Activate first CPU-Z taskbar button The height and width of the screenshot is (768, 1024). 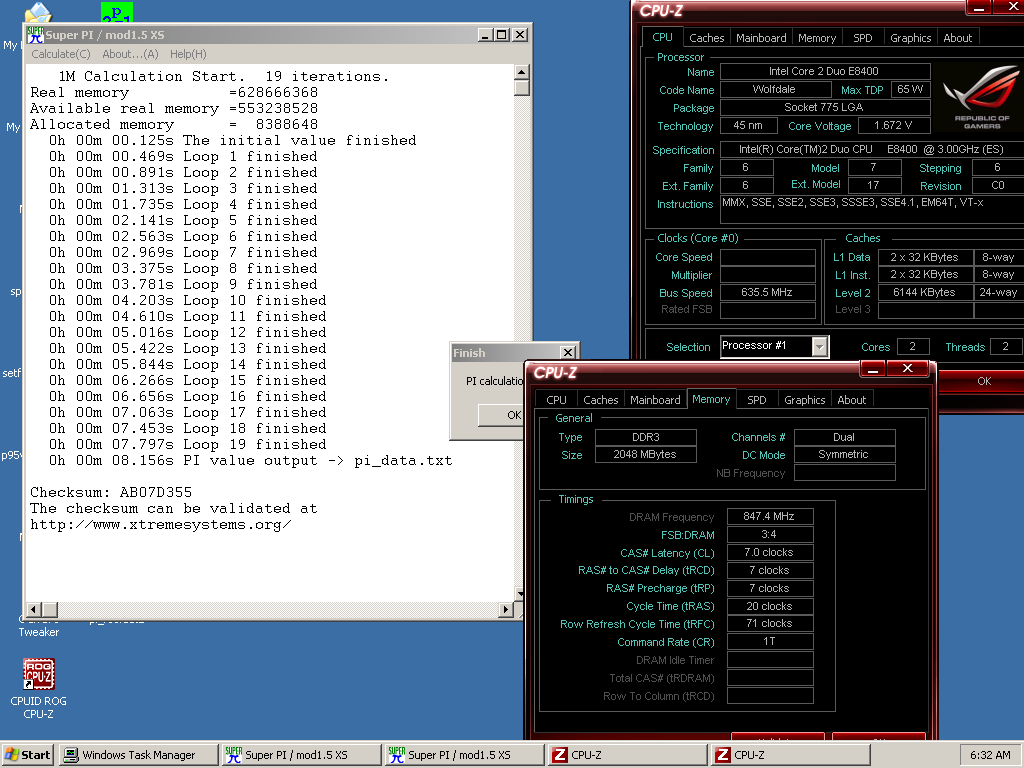[x=627, y=755]
